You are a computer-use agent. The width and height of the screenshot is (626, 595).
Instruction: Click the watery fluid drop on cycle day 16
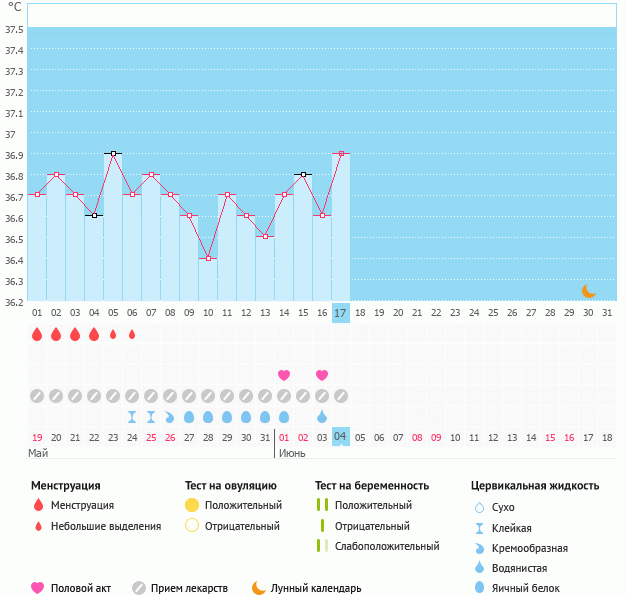pyautogui.click(x=322, y=416)
